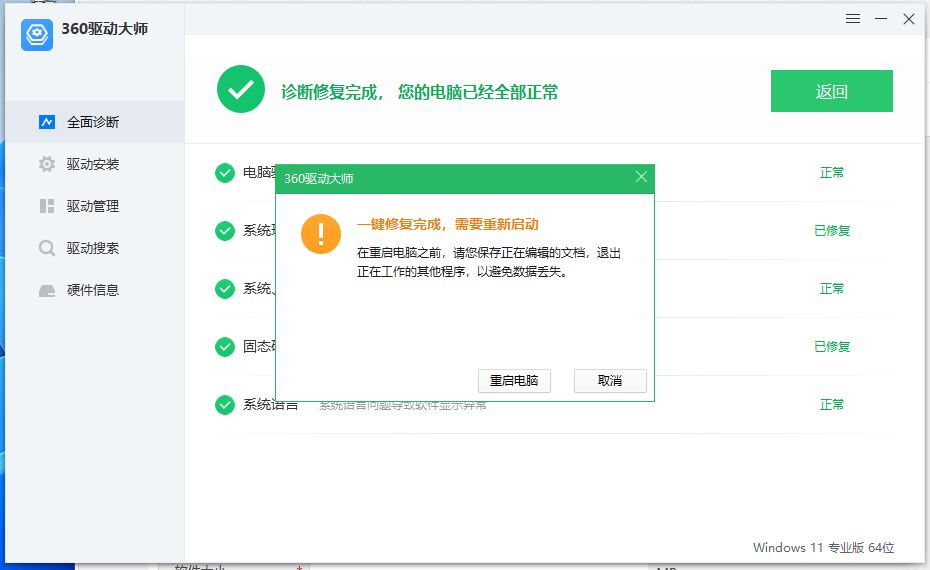Click the 驱动管理 grid icon

tap(47, 206)
